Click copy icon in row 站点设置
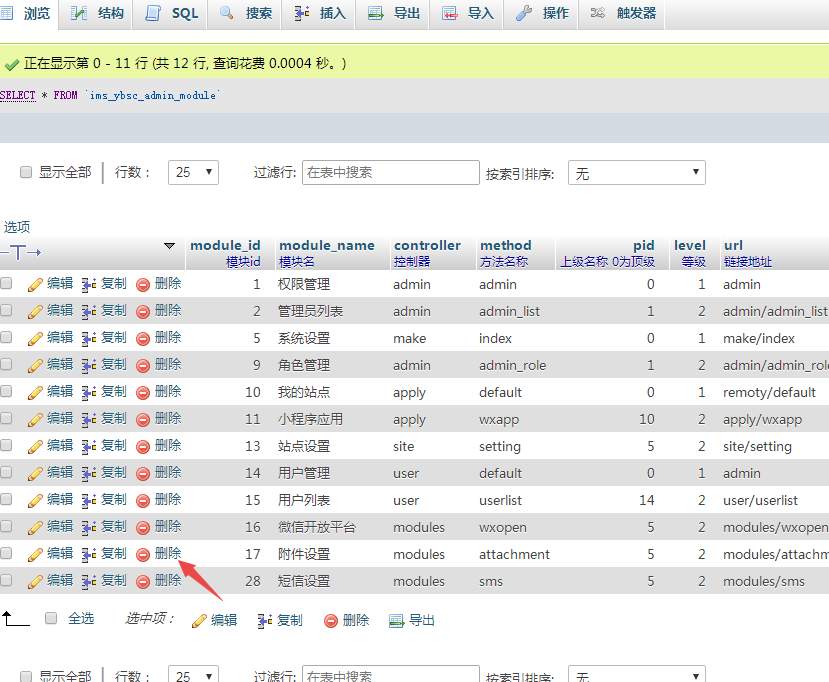829x682 pixels. pos(89,447)
